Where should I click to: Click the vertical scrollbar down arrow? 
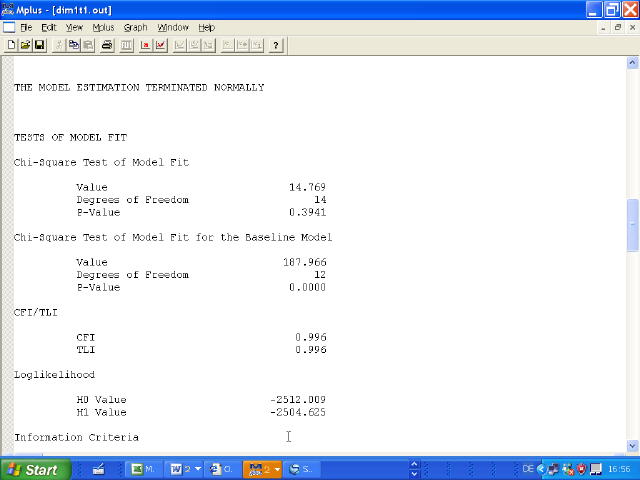632,445
